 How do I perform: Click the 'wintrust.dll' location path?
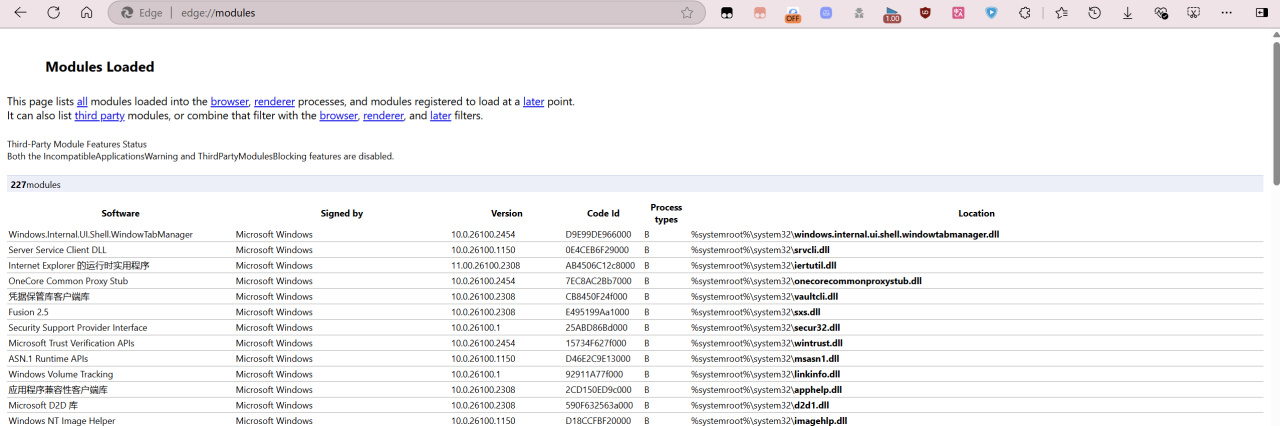(766, 343)
